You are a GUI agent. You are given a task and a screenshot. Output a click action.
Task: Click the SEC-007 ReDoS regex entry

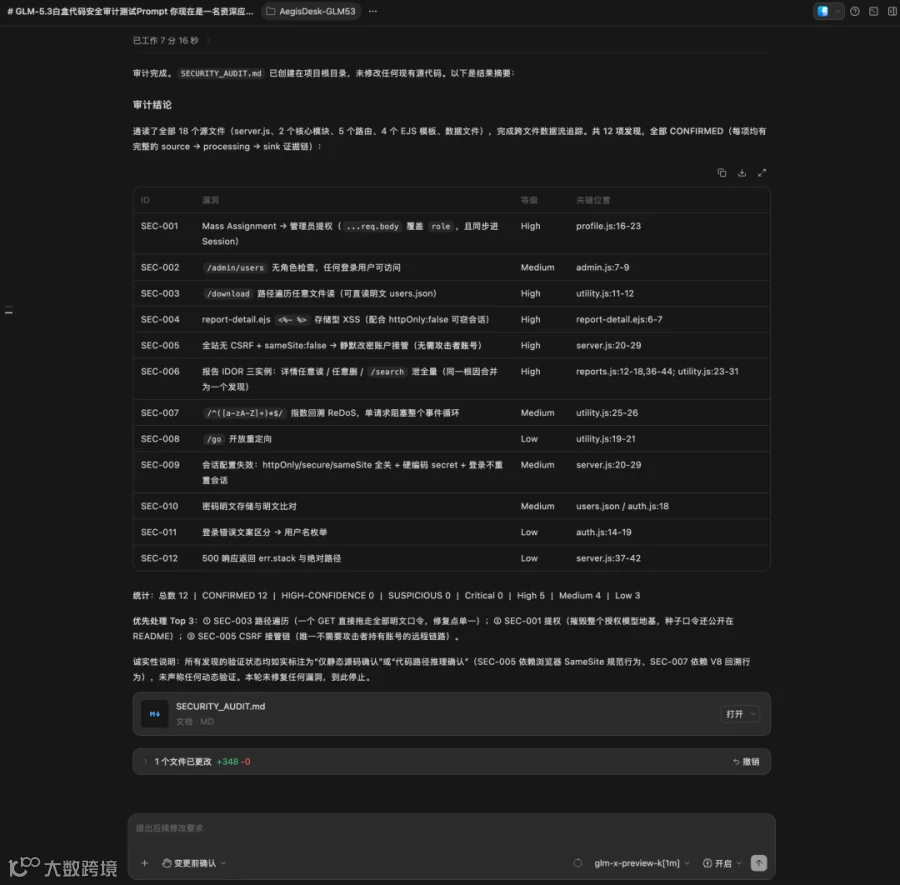click(331, 413)
